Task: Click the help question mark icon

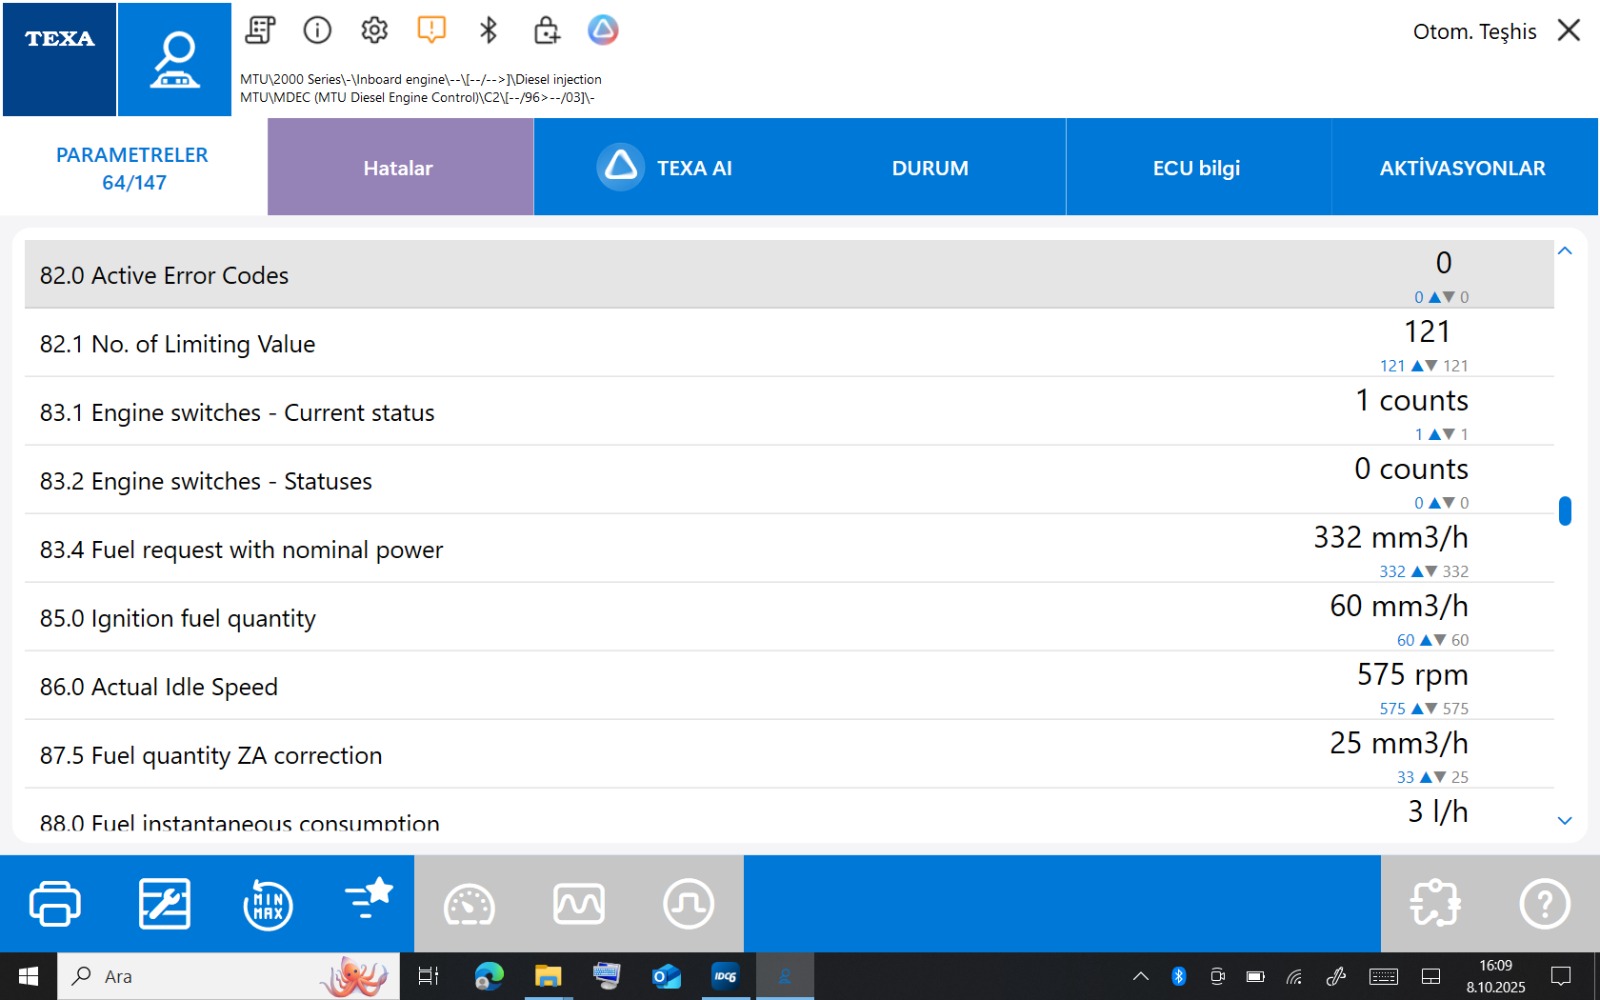Action: 1544,904
